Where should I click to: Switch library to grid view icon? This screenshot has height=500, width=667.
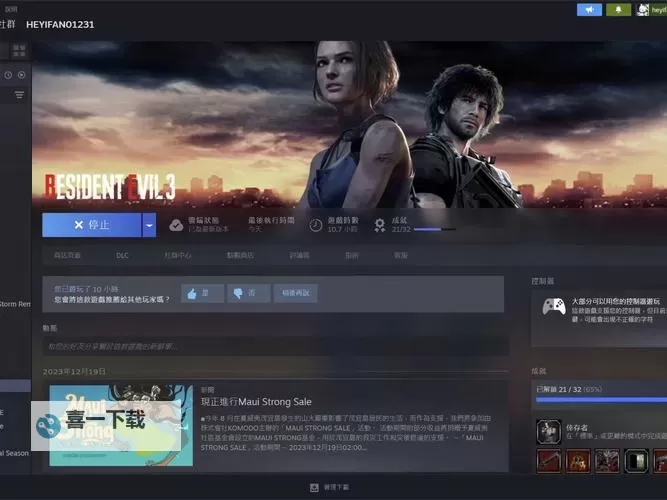(19, 50)
